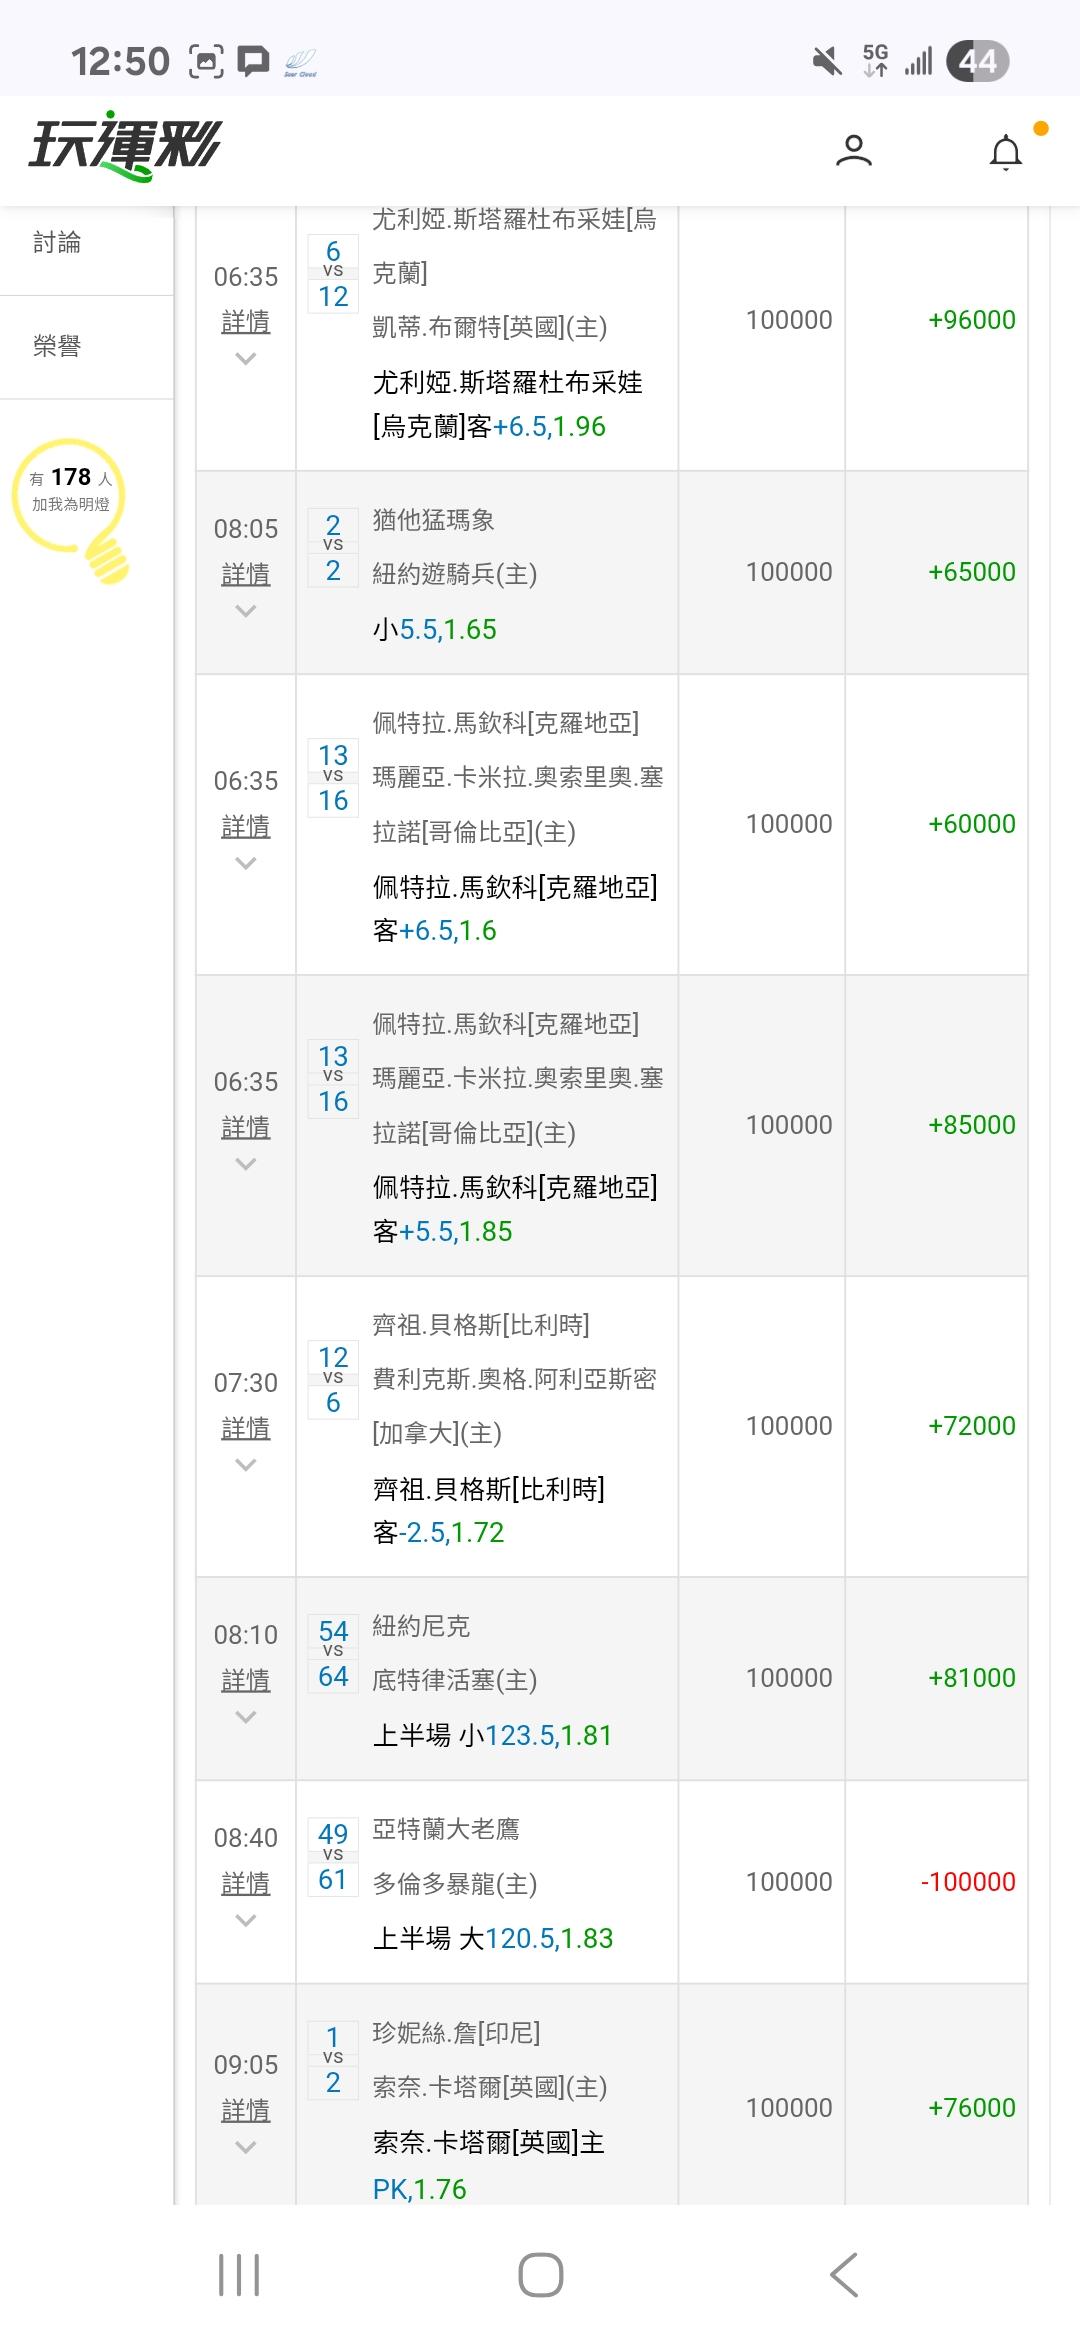Expand the 07:30 齊祖.貝格斯 match row
The width and height of the screenshot is (1080, 2340).
[245, 1465]
